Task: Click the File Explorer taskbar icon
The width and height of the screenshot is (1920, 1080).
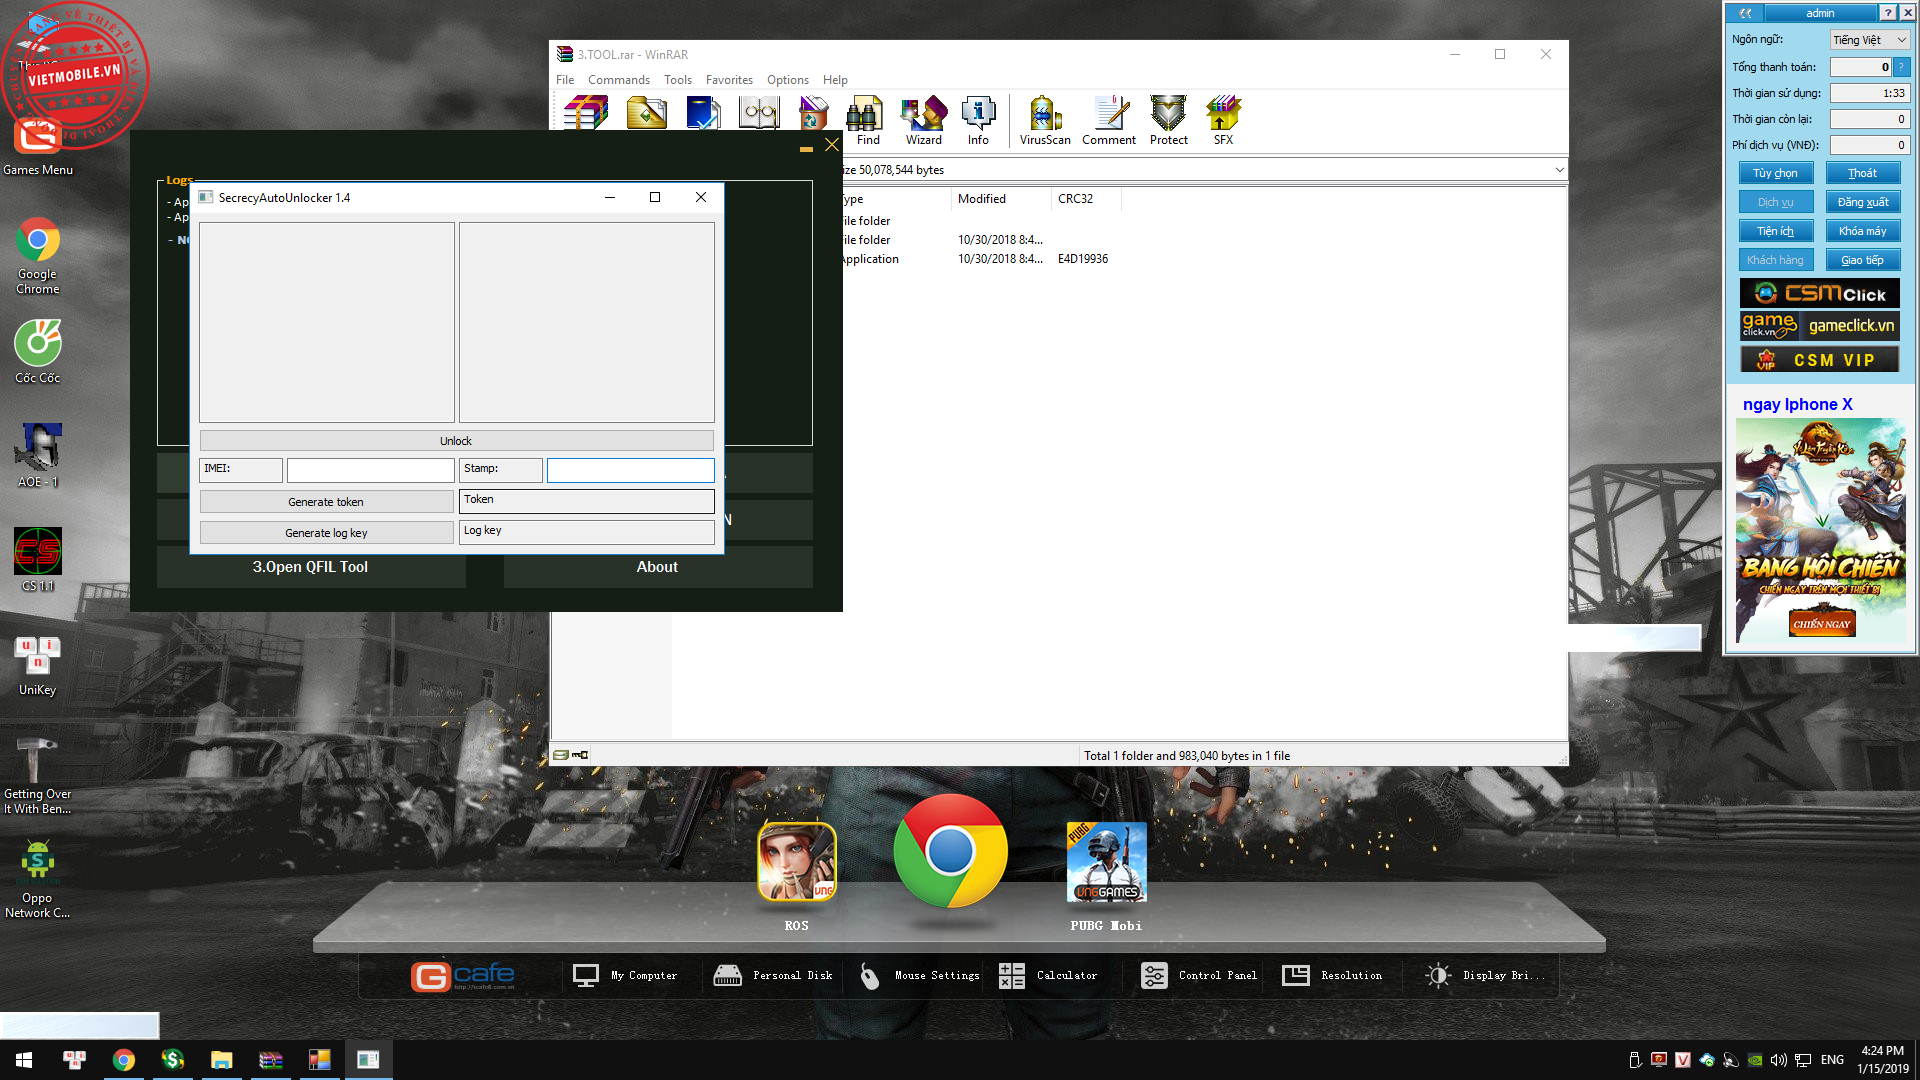Action: click(x=221, y=1060)
